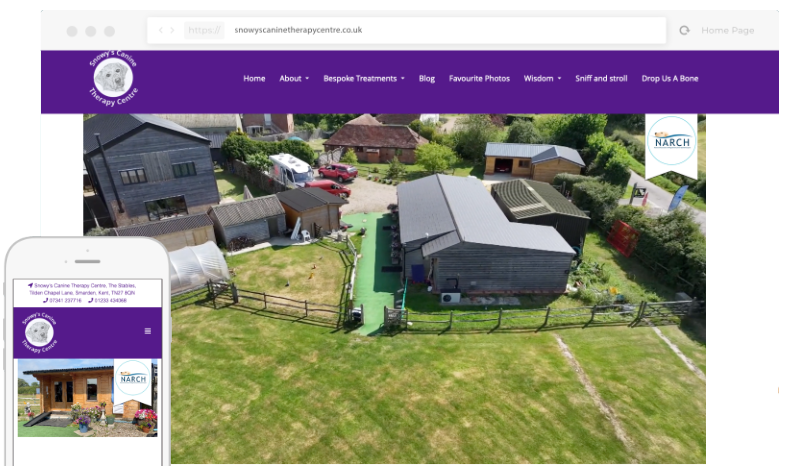The width and height of the screenshot is (800, 466).
Task: Open Drop Us A Bone page
Action: click(669, 79)
